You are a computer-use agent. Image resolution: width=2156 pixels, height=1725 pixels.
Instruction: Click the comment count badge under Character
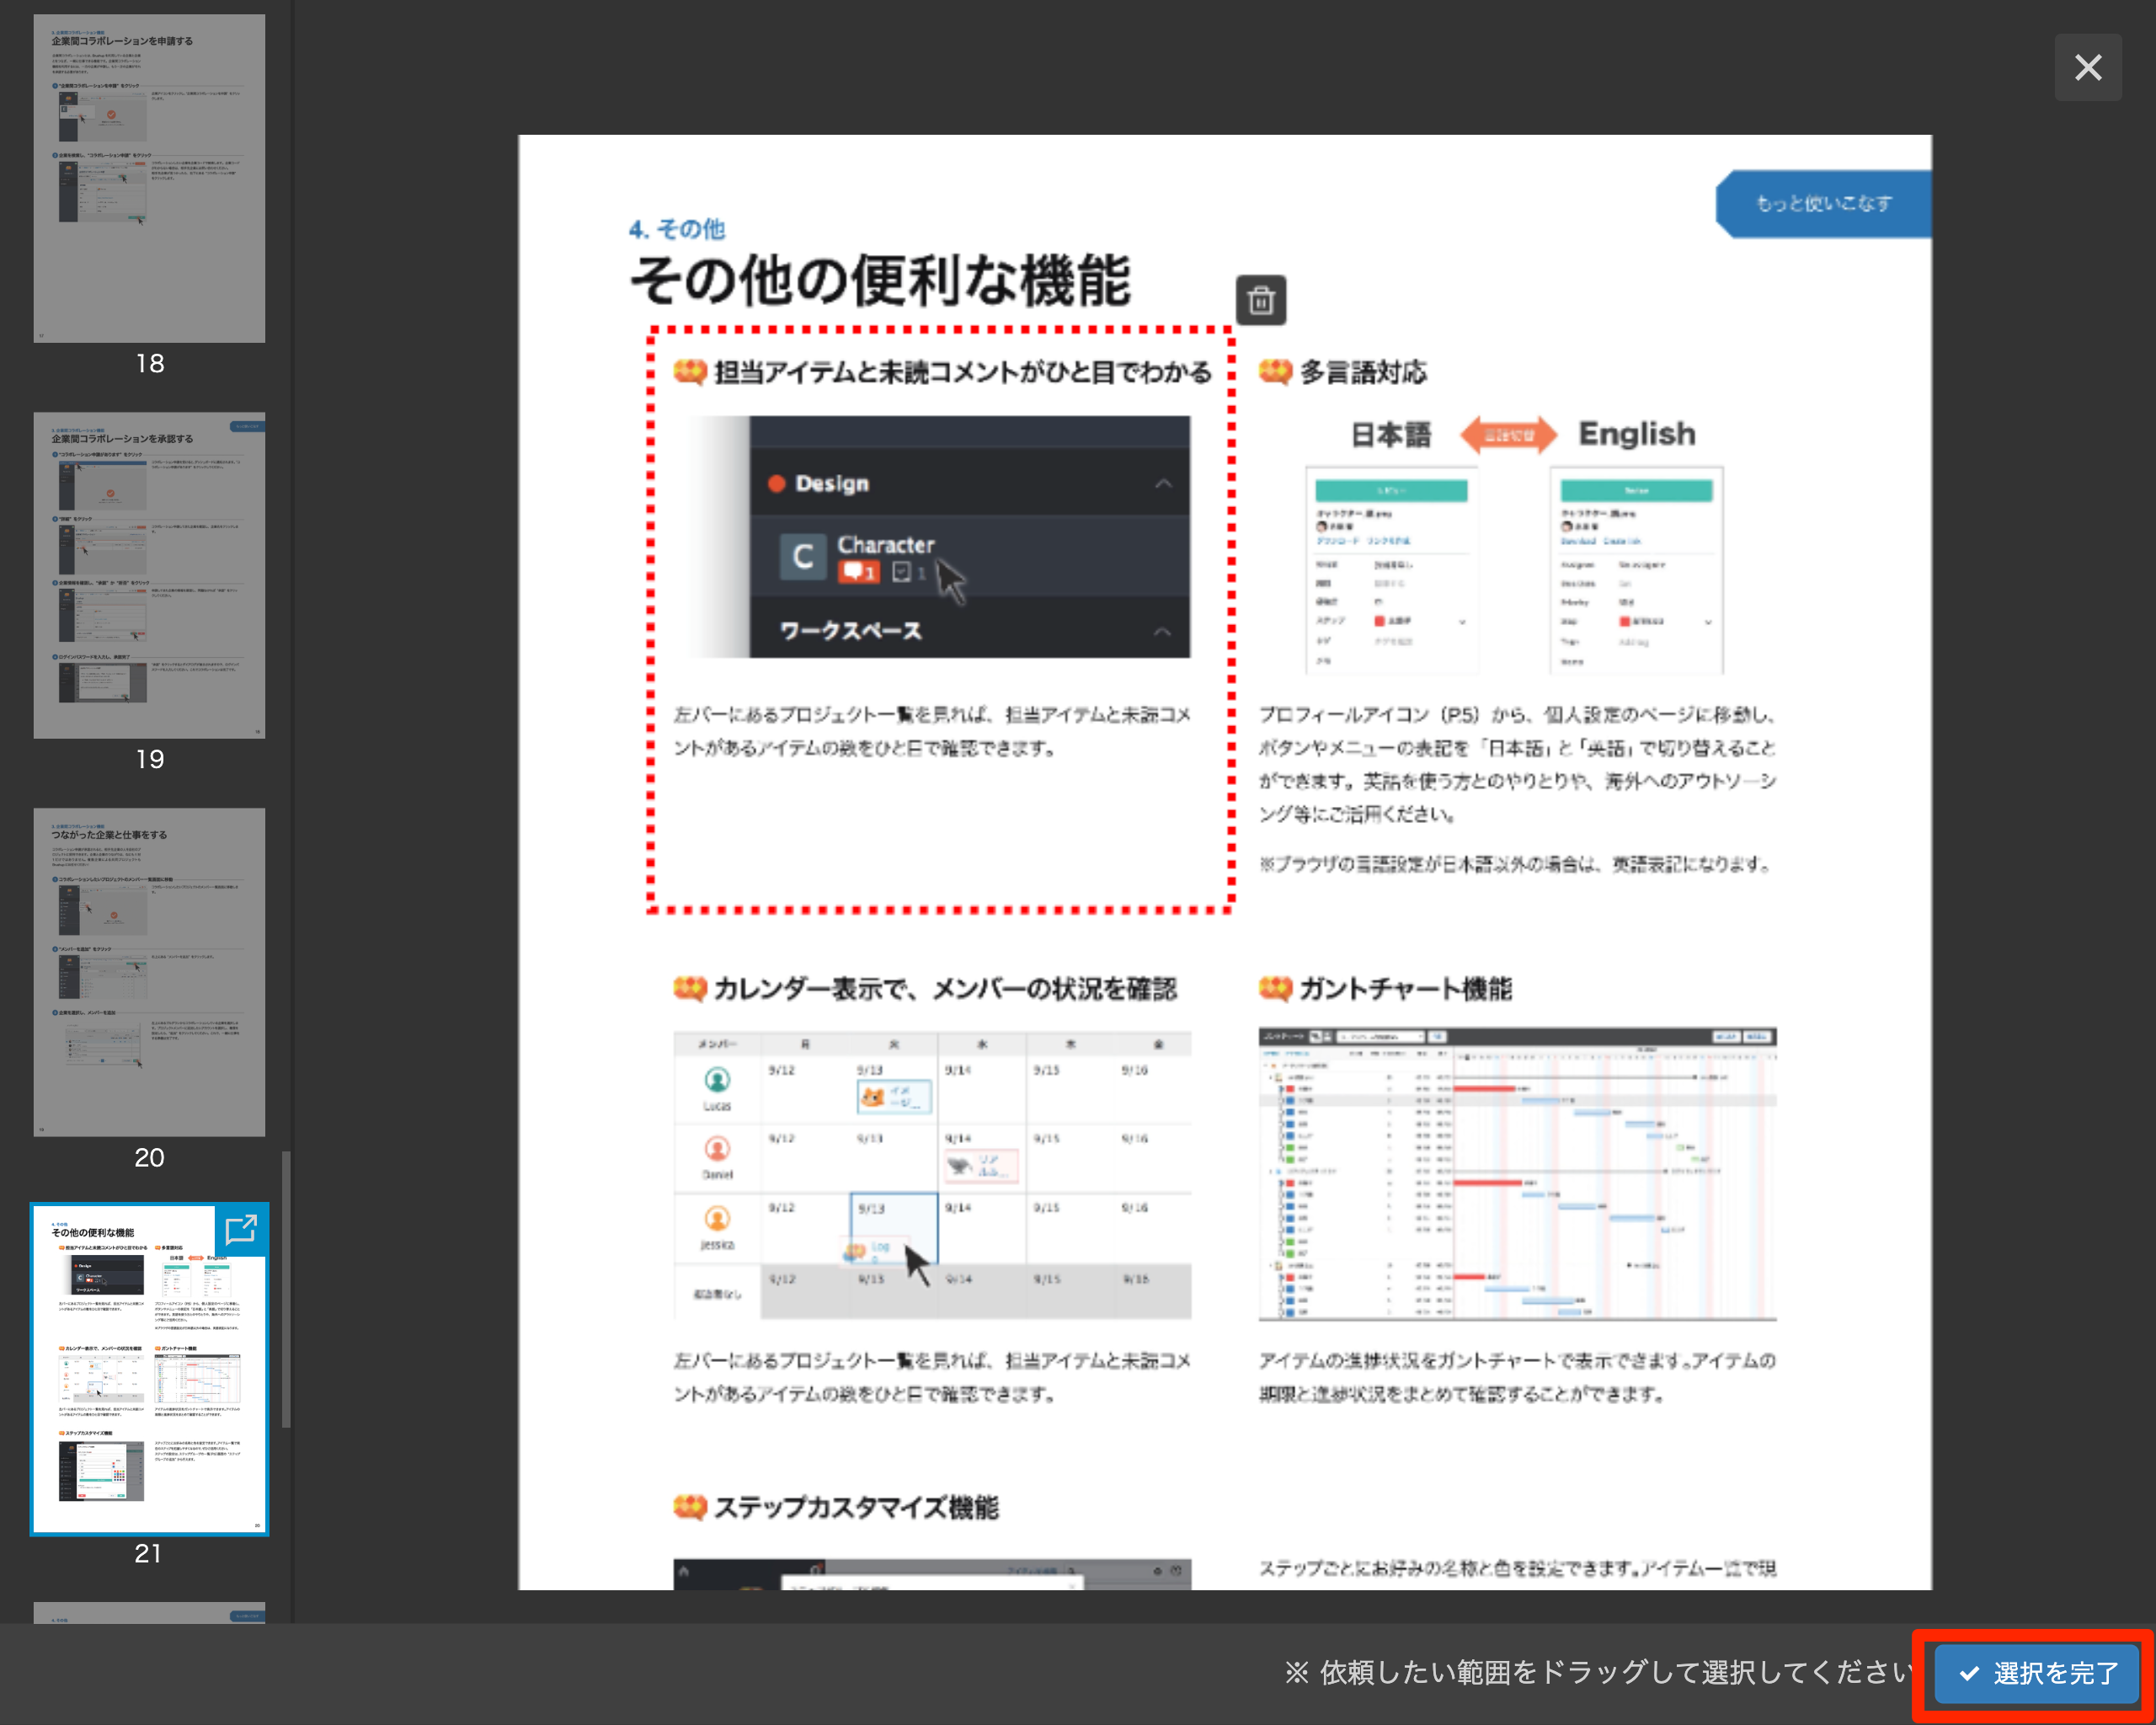(859, 572)
